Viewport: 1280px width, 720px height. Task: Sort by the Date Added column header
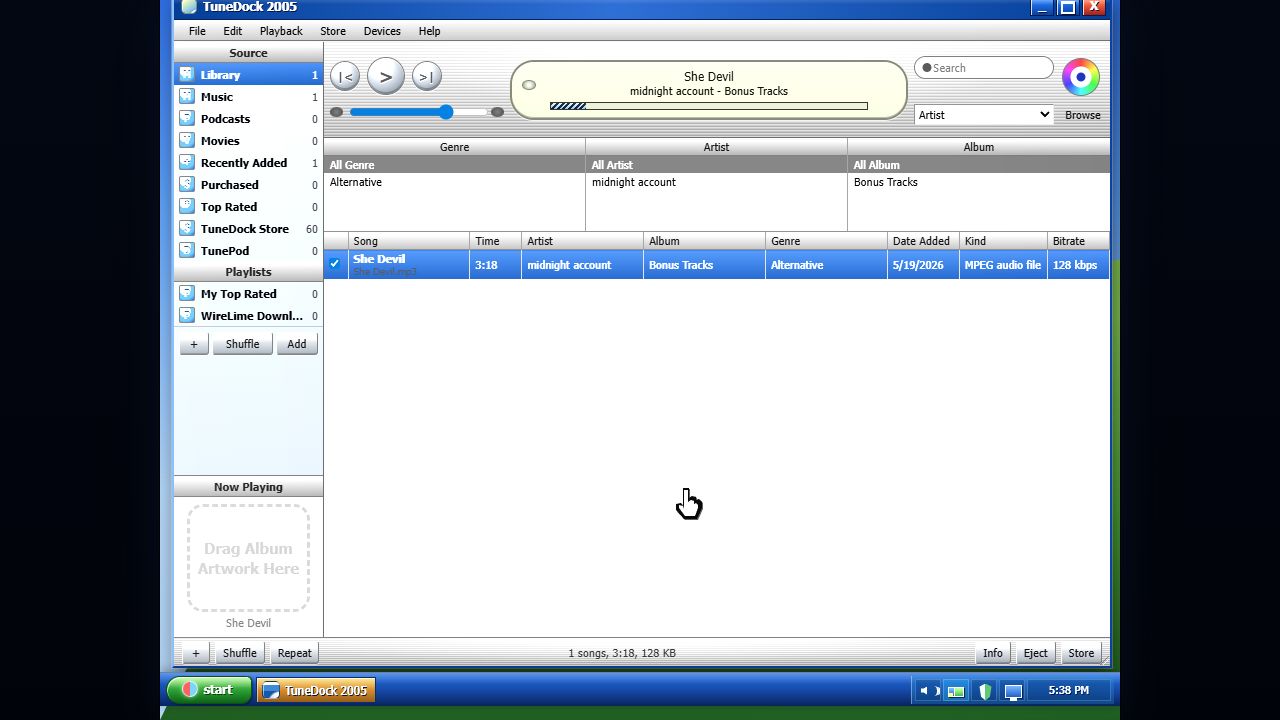point(923,241)
